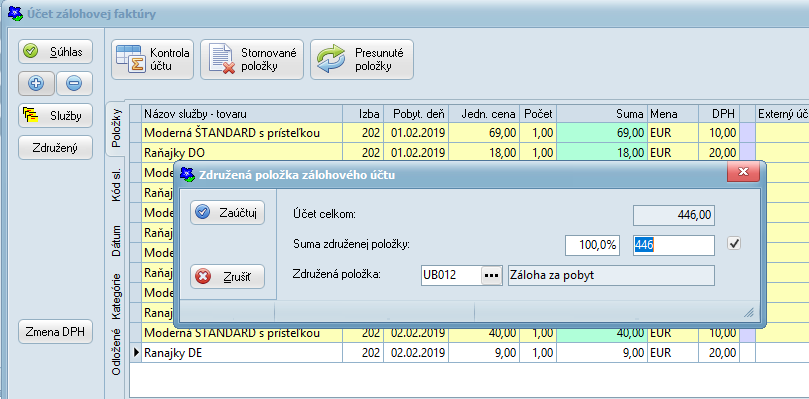Click the blue minus remove button
The height and width of the screenshot is (399, 809).
(74, 84)
